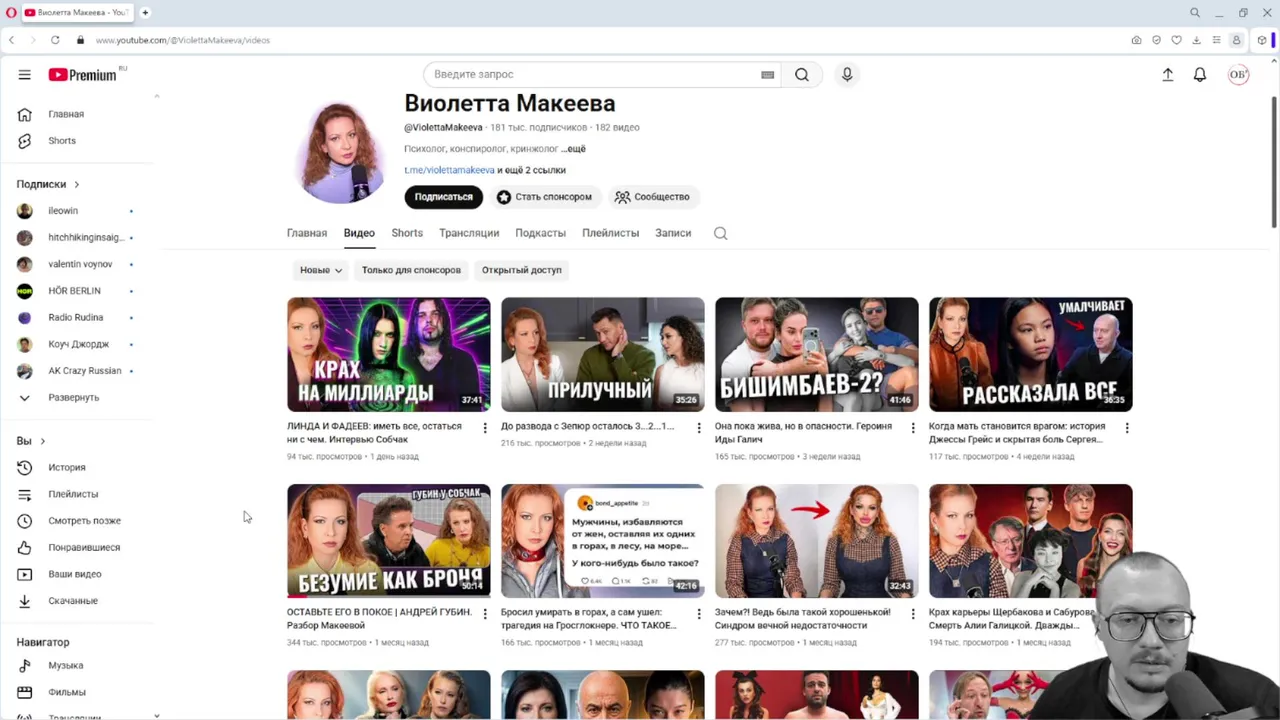Play the ПРИЛУЧНЫЙ thumbnail video
Image resolution: width=1280 pixels, height=720 pixels.
[x=603, y=354]
